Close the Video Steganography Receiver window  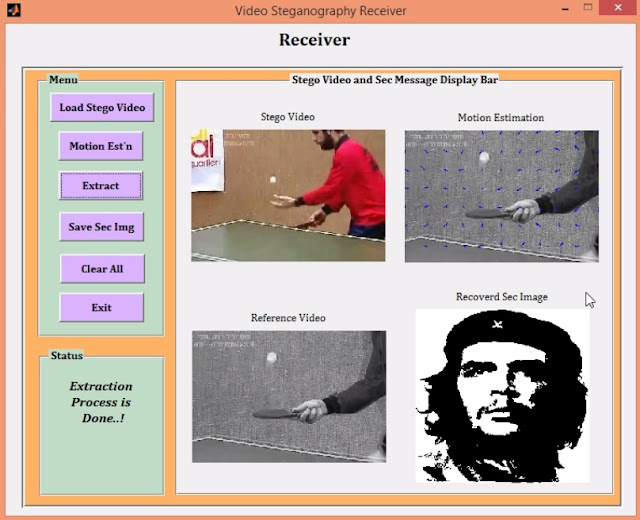pos(618,8)
